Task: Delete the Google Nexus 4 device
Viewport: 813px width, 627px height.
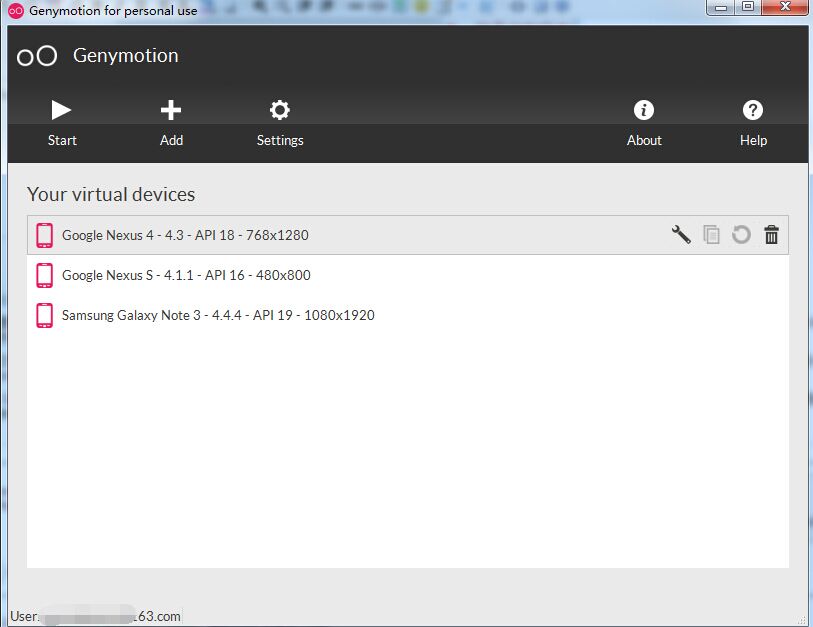Action: [x=771, y=234]
